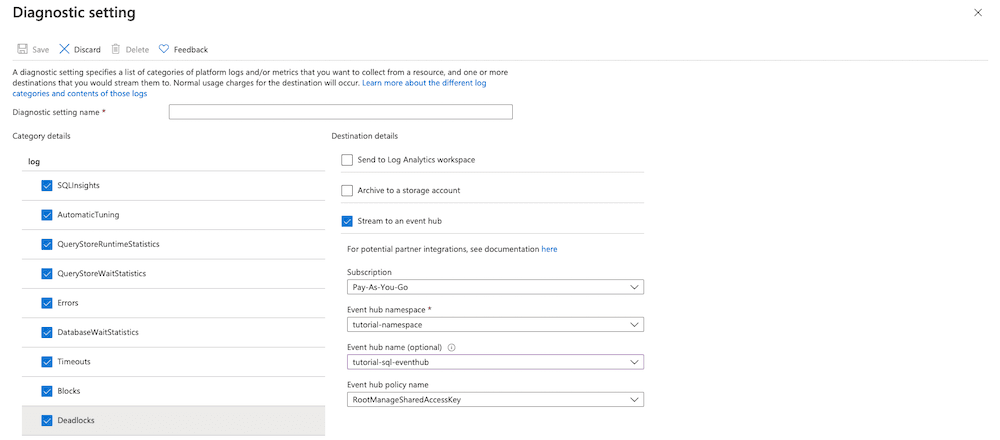This screenshot has height=440, width=1000.
Task: Uncheck the Deadlocks checkbox
Action: pyautogui.click(x=47, y=420)
